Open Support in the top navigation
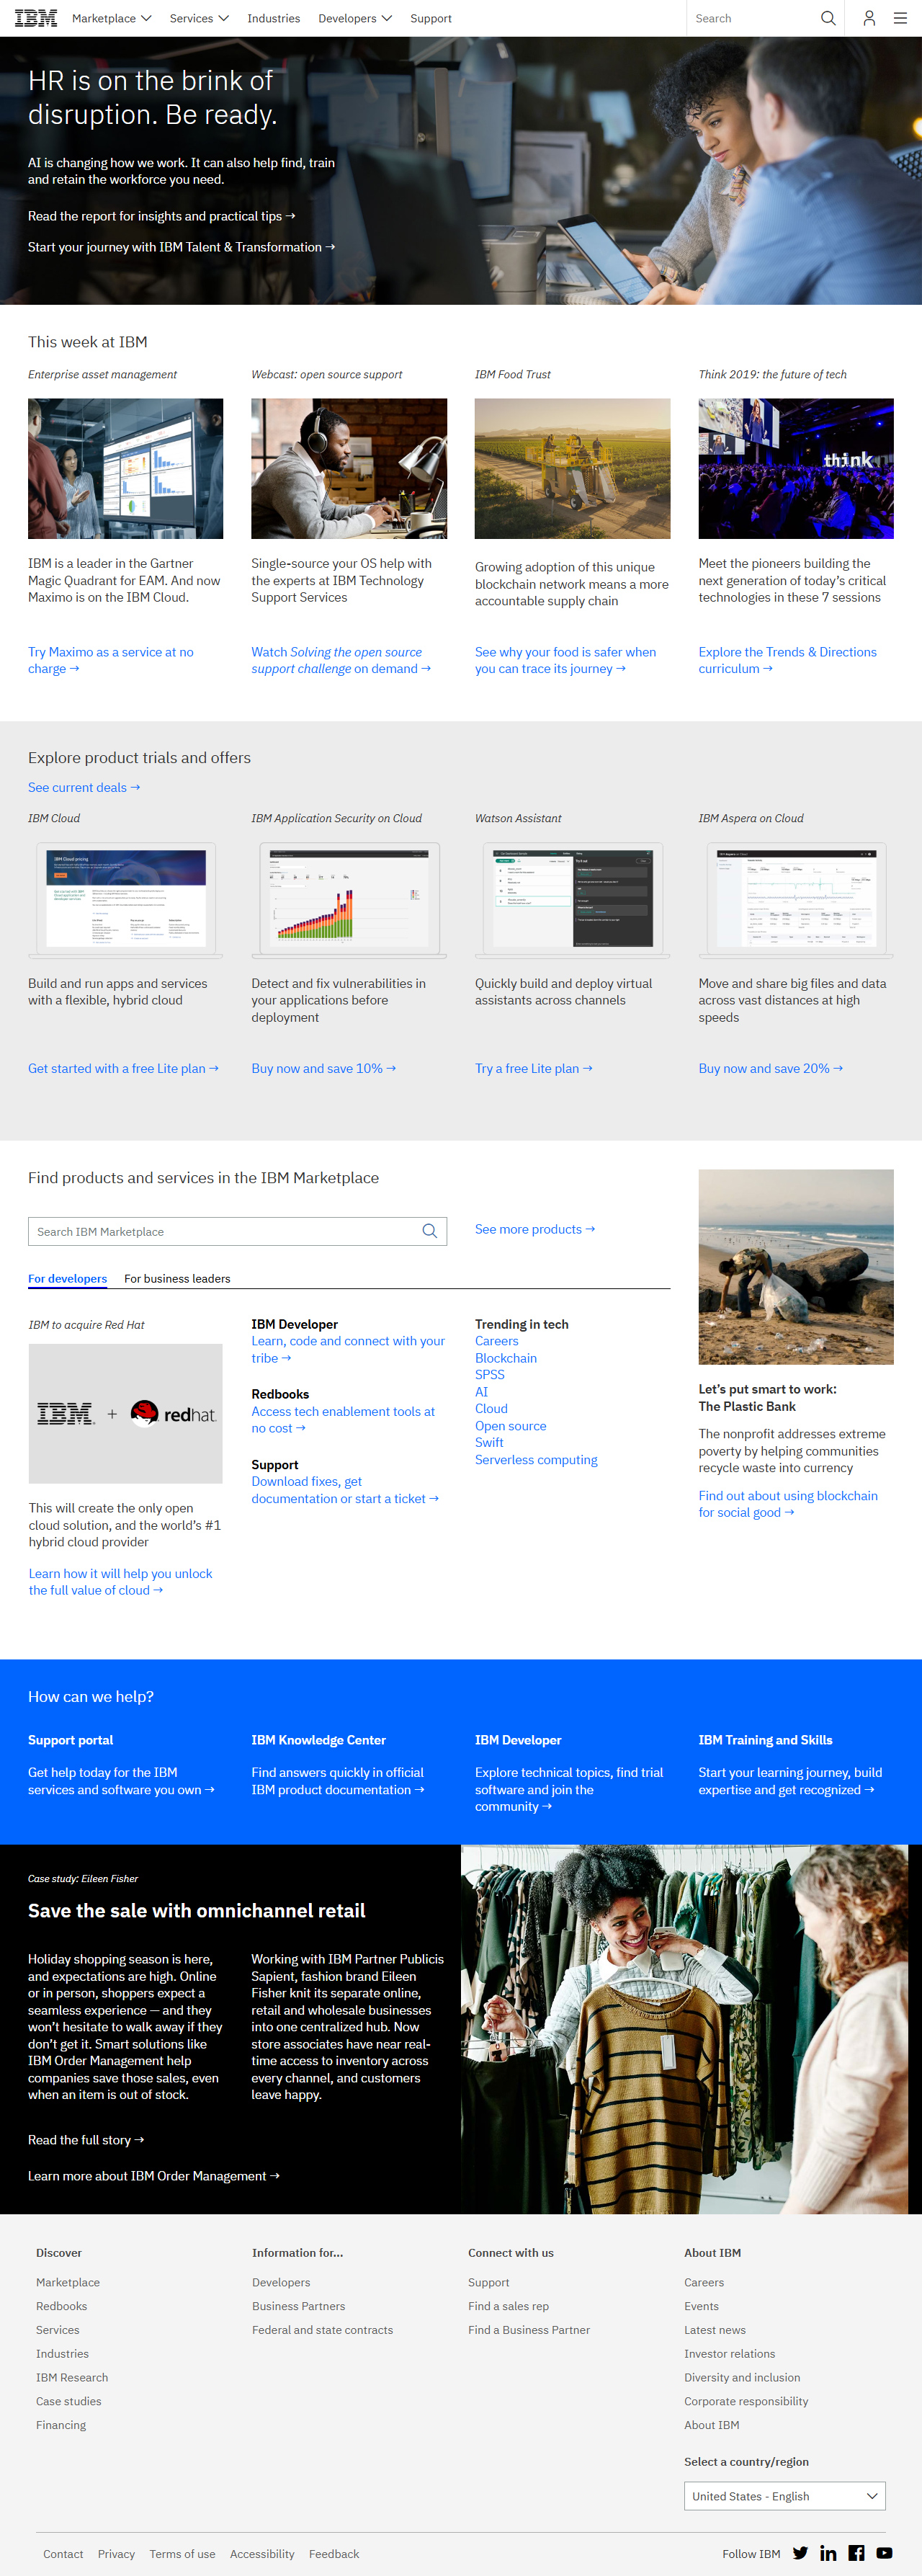 [431, 18]
